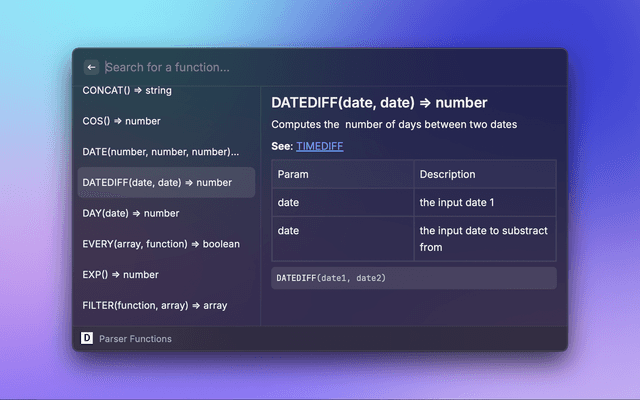Choose the DATE(number, number, number) entry

[x=160, y=152]
